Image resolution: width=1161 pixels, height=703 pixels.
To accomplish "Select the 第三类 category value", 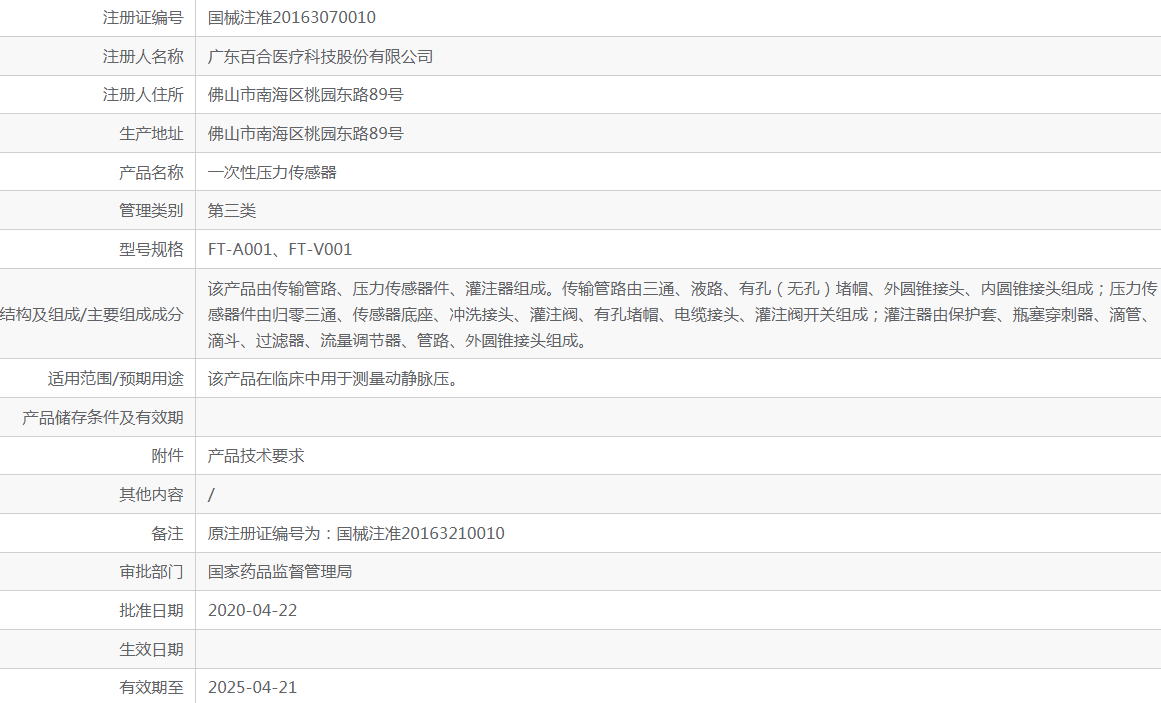I will pos(232,210).
